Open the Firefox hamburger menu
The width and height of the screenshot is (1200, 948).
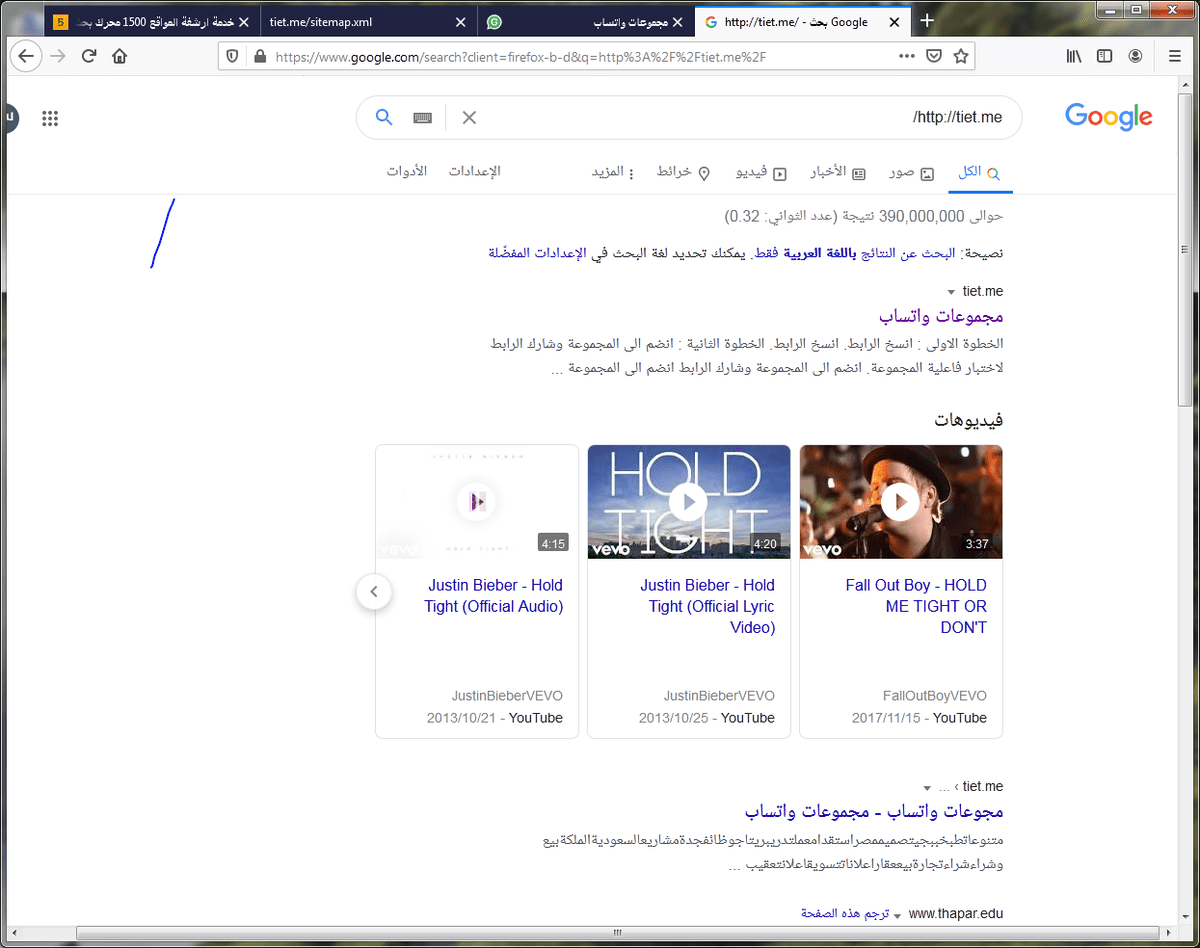pyautogui.click(x=1174, y=57)
